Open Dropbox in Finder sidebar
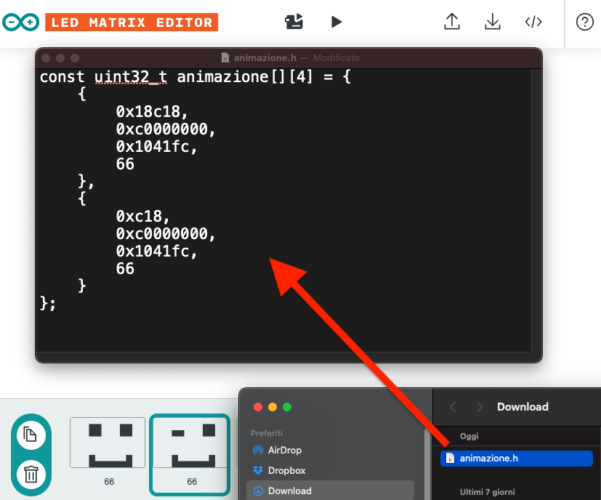Screen dimensions: 601x500 tap(286, 470)
